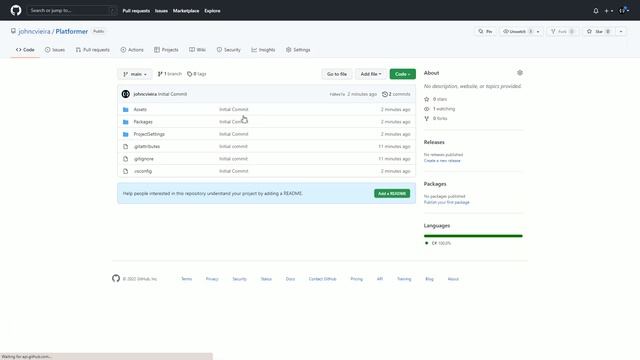Click the Packages folder icon
Image resolution: width=640 pixels, height=360 pixels.
(x=126, y=122)
